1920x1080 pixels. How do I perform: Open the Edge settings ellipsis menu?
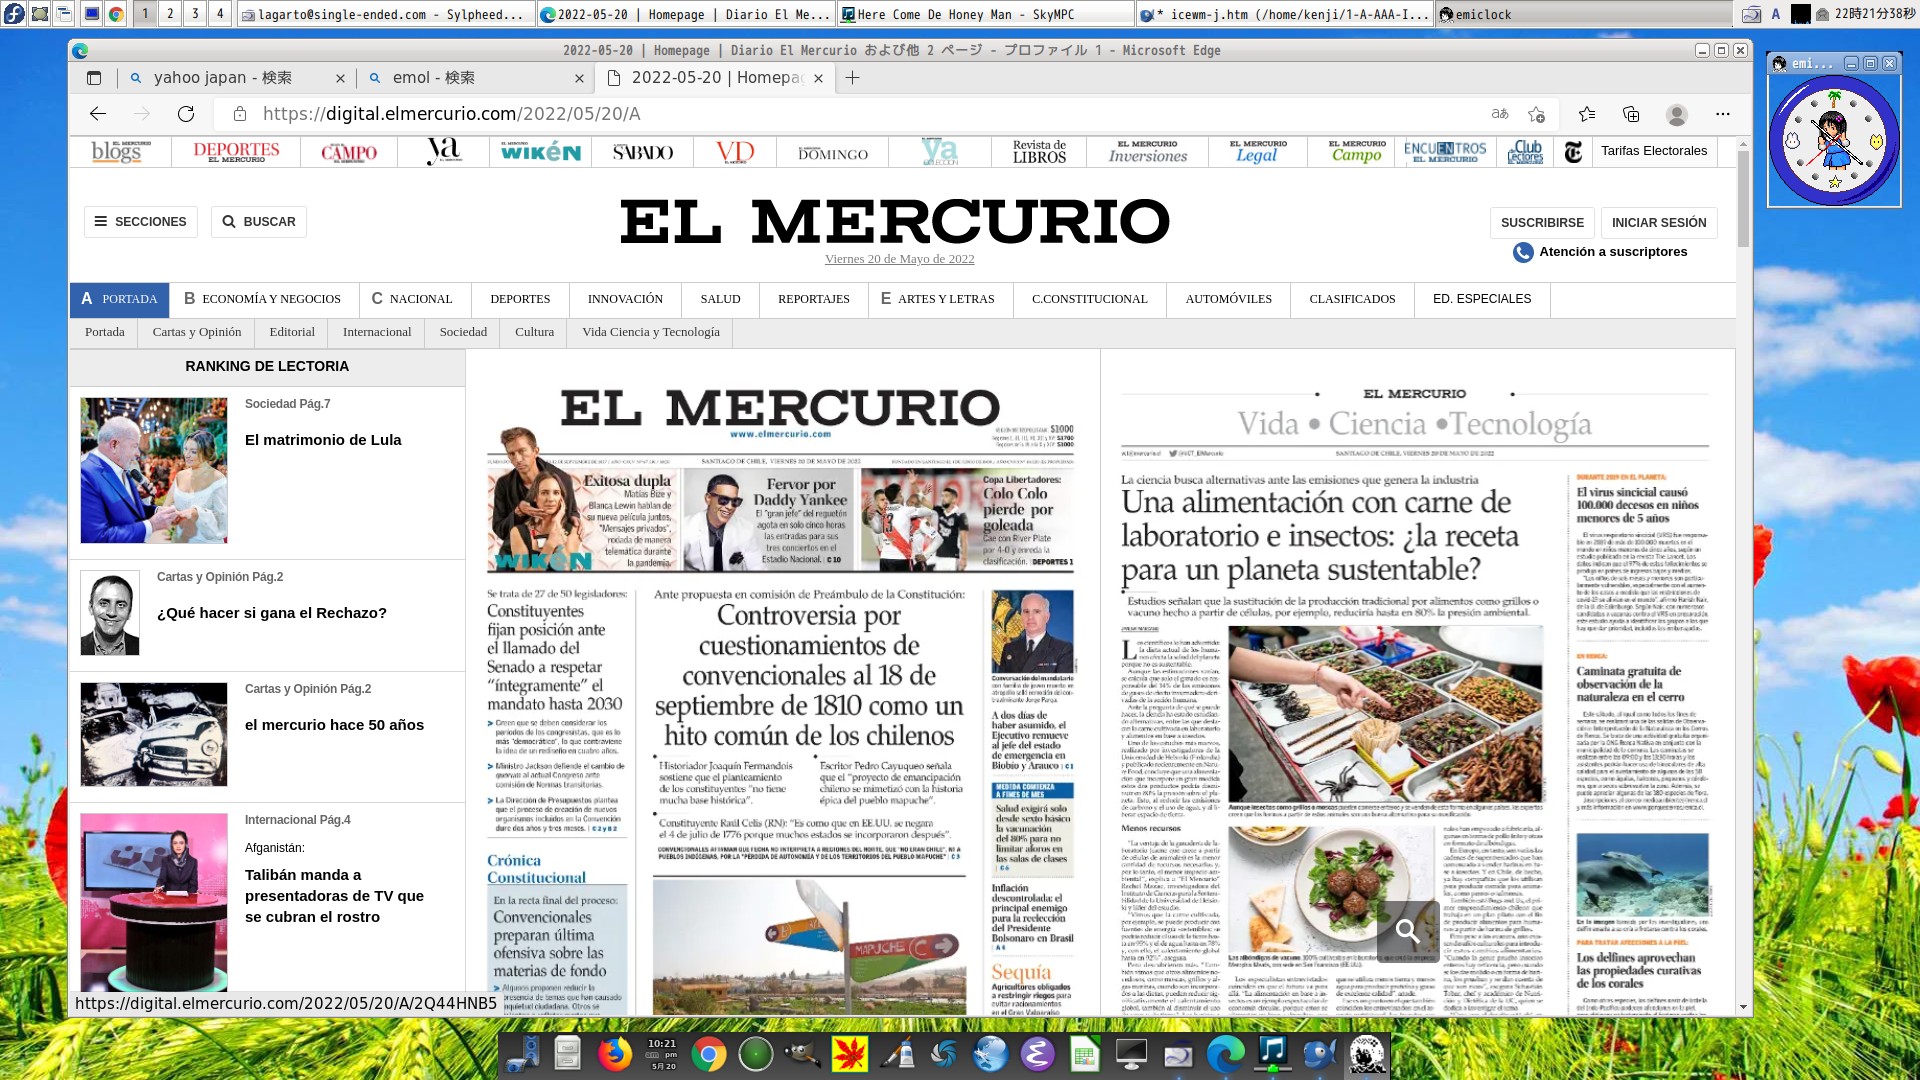[x=1722, y=114]
